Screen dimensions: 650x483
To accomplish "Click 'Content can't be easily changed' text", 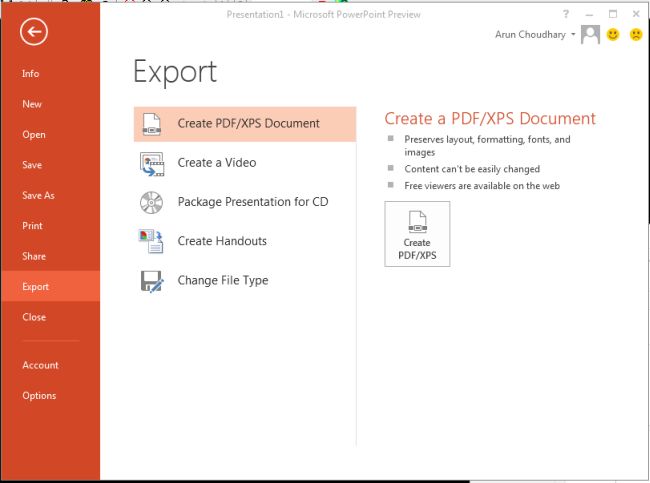I will 472,169.
